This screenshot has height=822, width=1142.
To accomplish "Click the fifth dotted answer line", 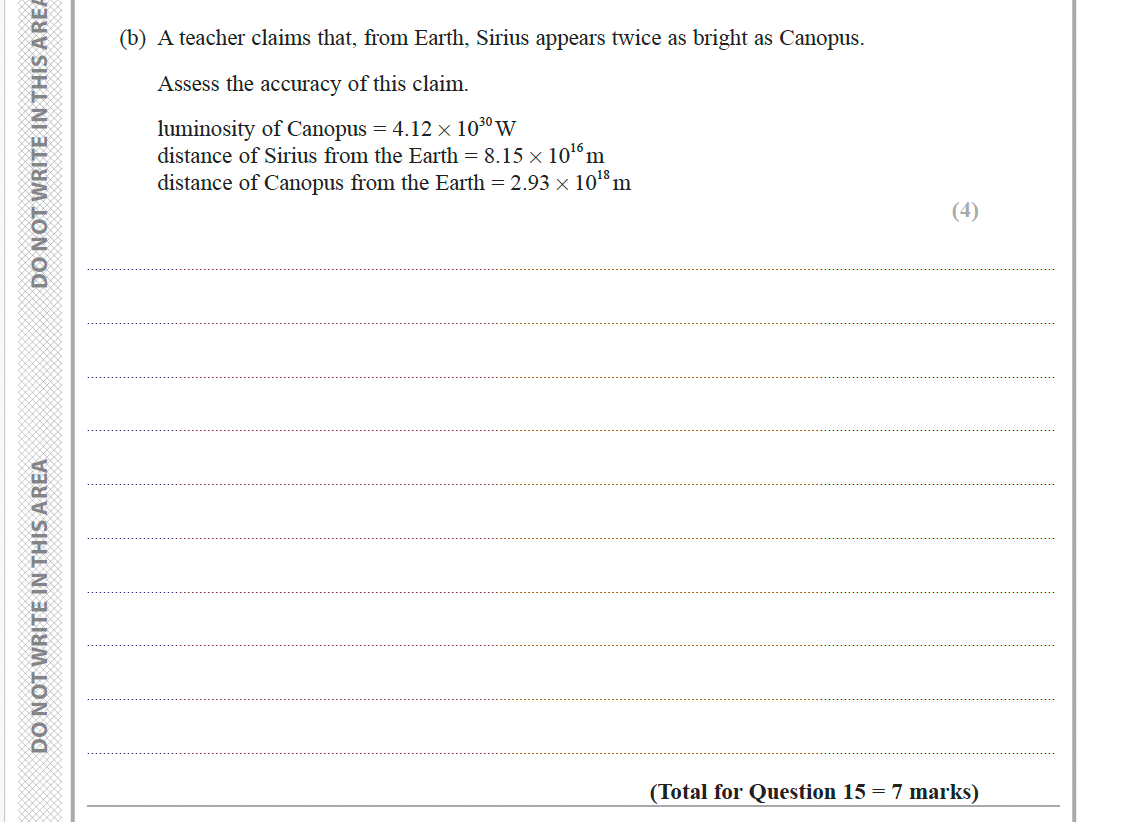I will tap(570, 485).
